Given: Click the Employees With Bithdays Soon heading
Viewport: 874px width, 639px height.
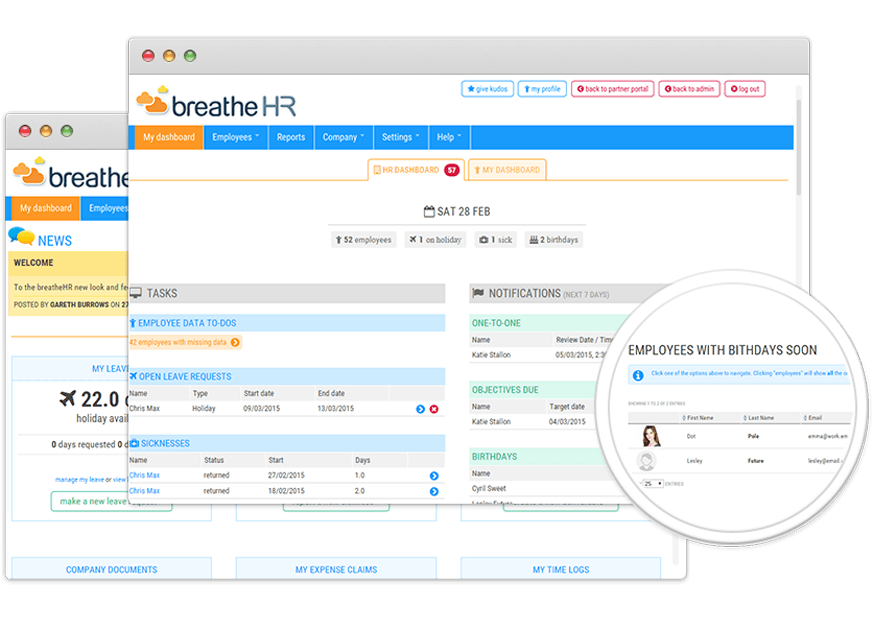Looking at the screenshot, I should pyautogui.click(x=722, y=350).
